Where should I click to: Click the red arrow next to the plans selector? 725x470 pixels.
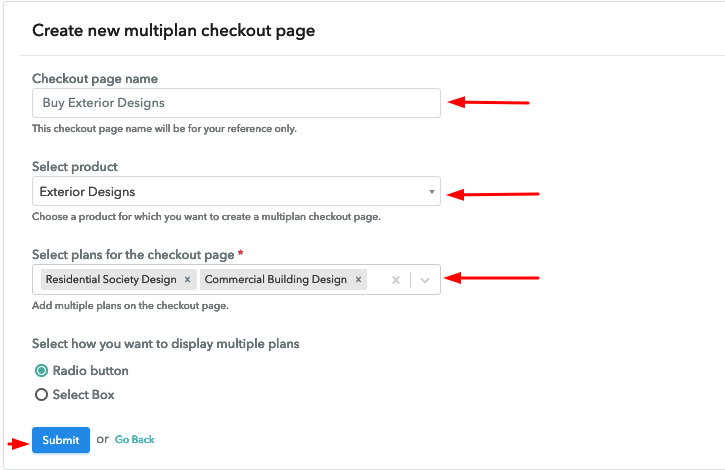(x=493, y=279)
